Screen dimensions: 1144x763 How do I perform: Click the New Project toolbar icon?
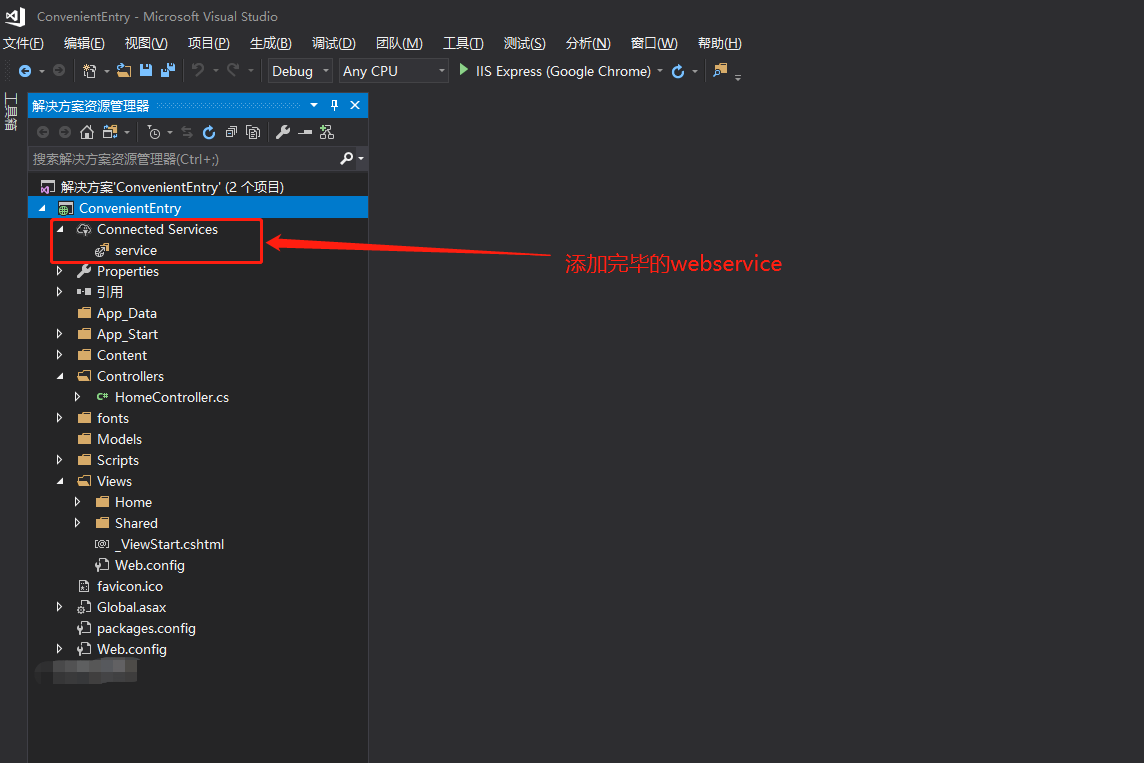[90, 71]
